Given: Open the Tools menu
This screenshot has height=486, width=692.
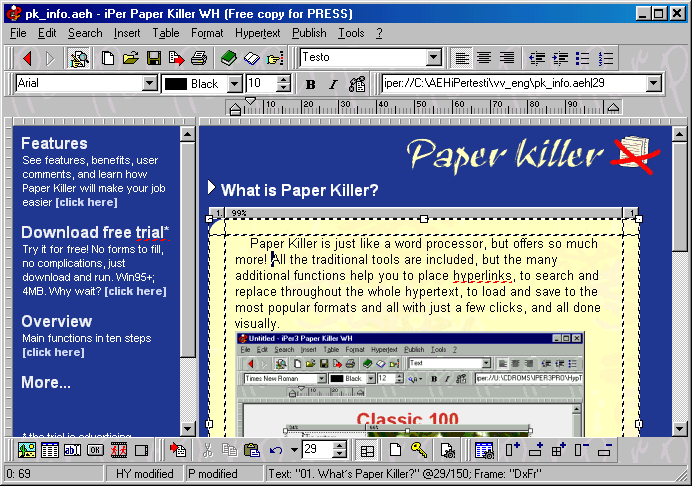Looking at the screenshot, I should point(351,33).
